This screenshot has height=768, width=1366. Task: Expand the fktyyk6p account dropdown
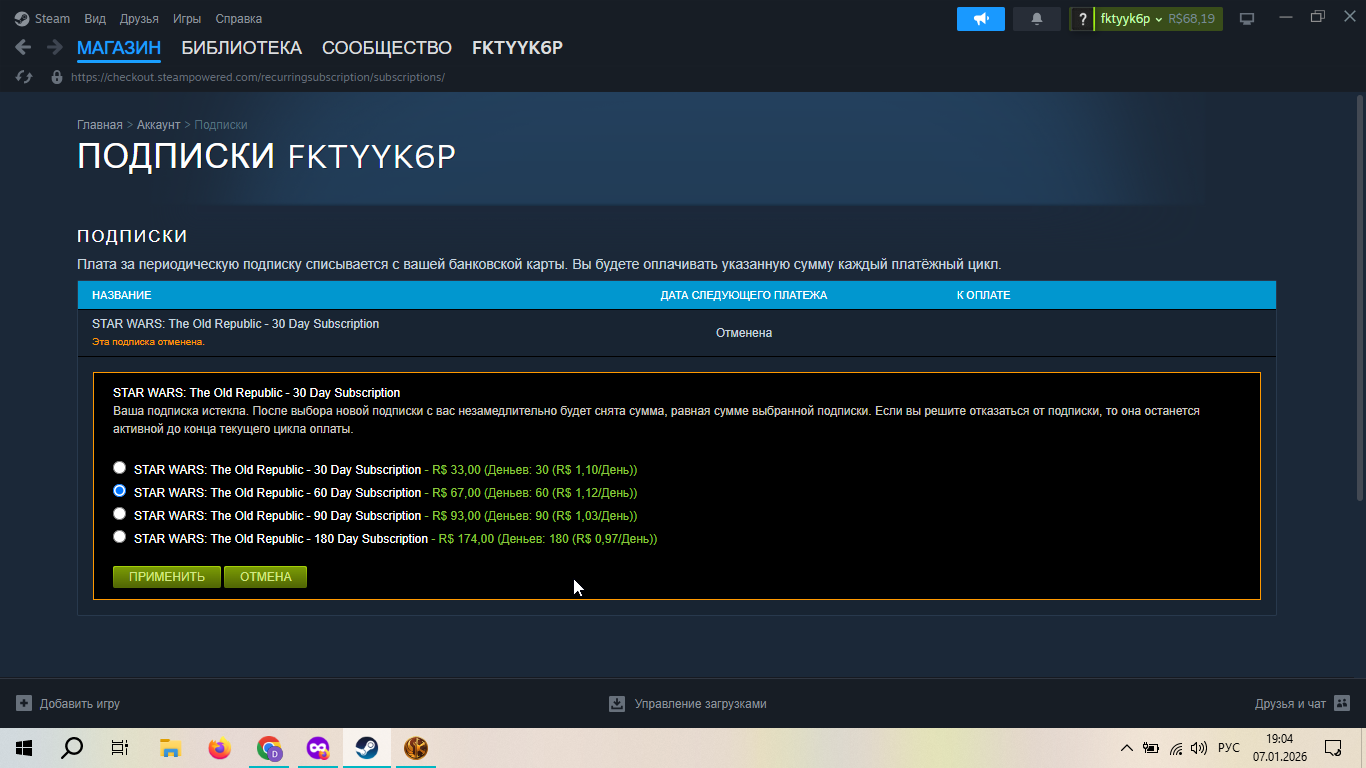click(1131, 19)
